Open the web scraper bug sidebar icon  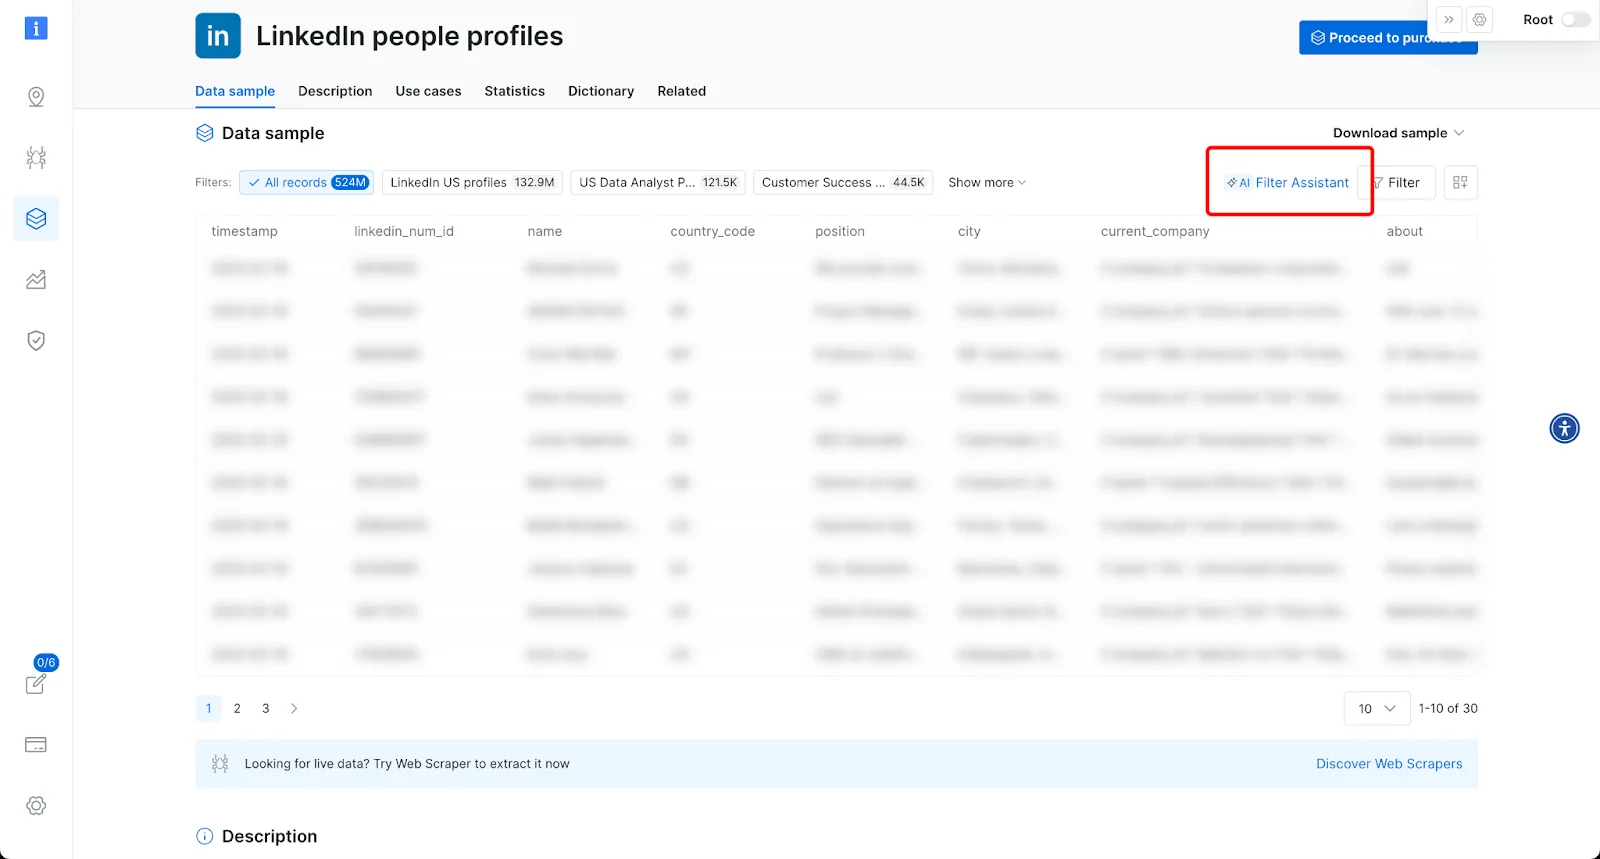pyautogui.click(x=36, y=157)
